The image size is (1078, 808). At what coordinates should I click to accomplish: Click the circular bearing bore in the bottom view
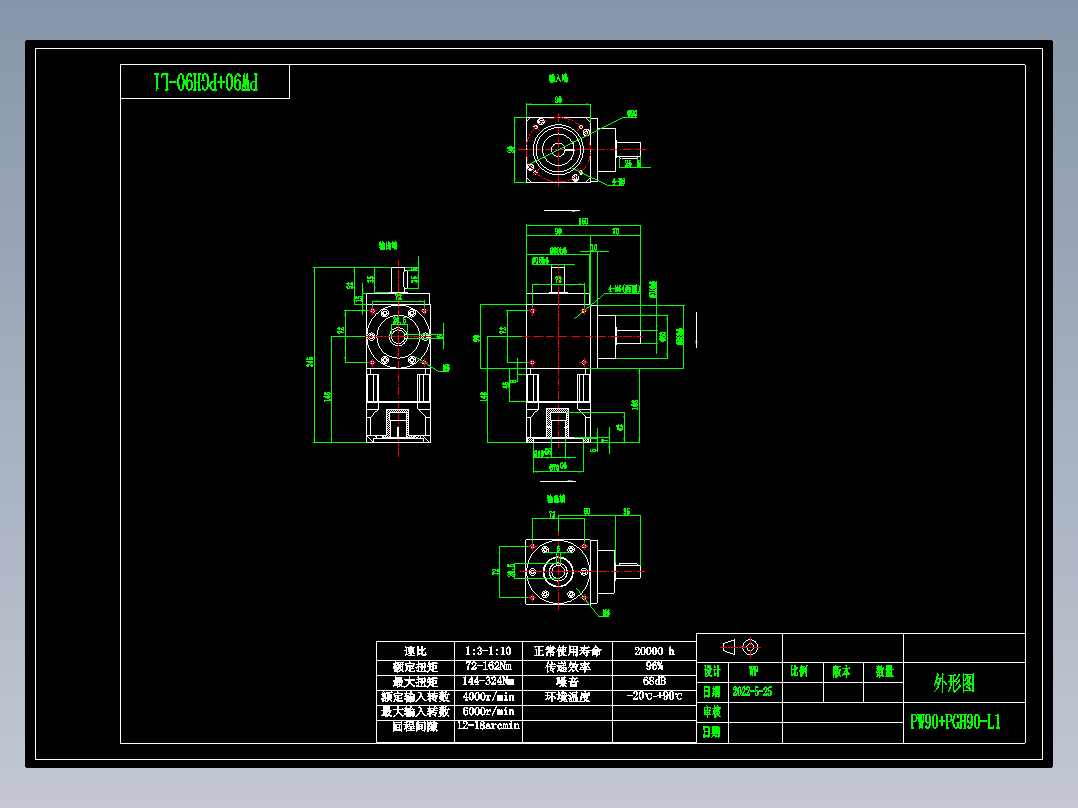[x=557, y=571]
